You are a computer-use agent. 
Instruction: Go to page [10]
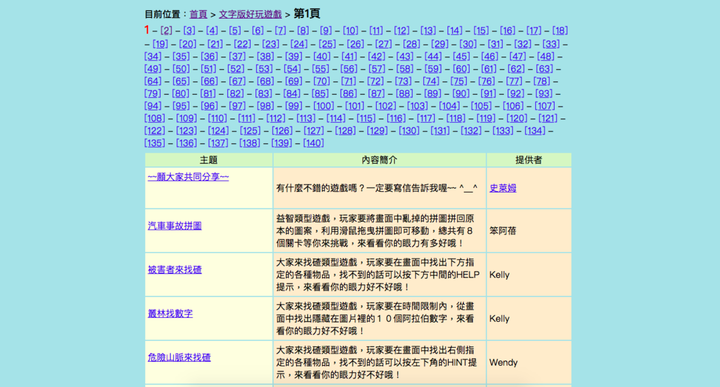point(350,31)
